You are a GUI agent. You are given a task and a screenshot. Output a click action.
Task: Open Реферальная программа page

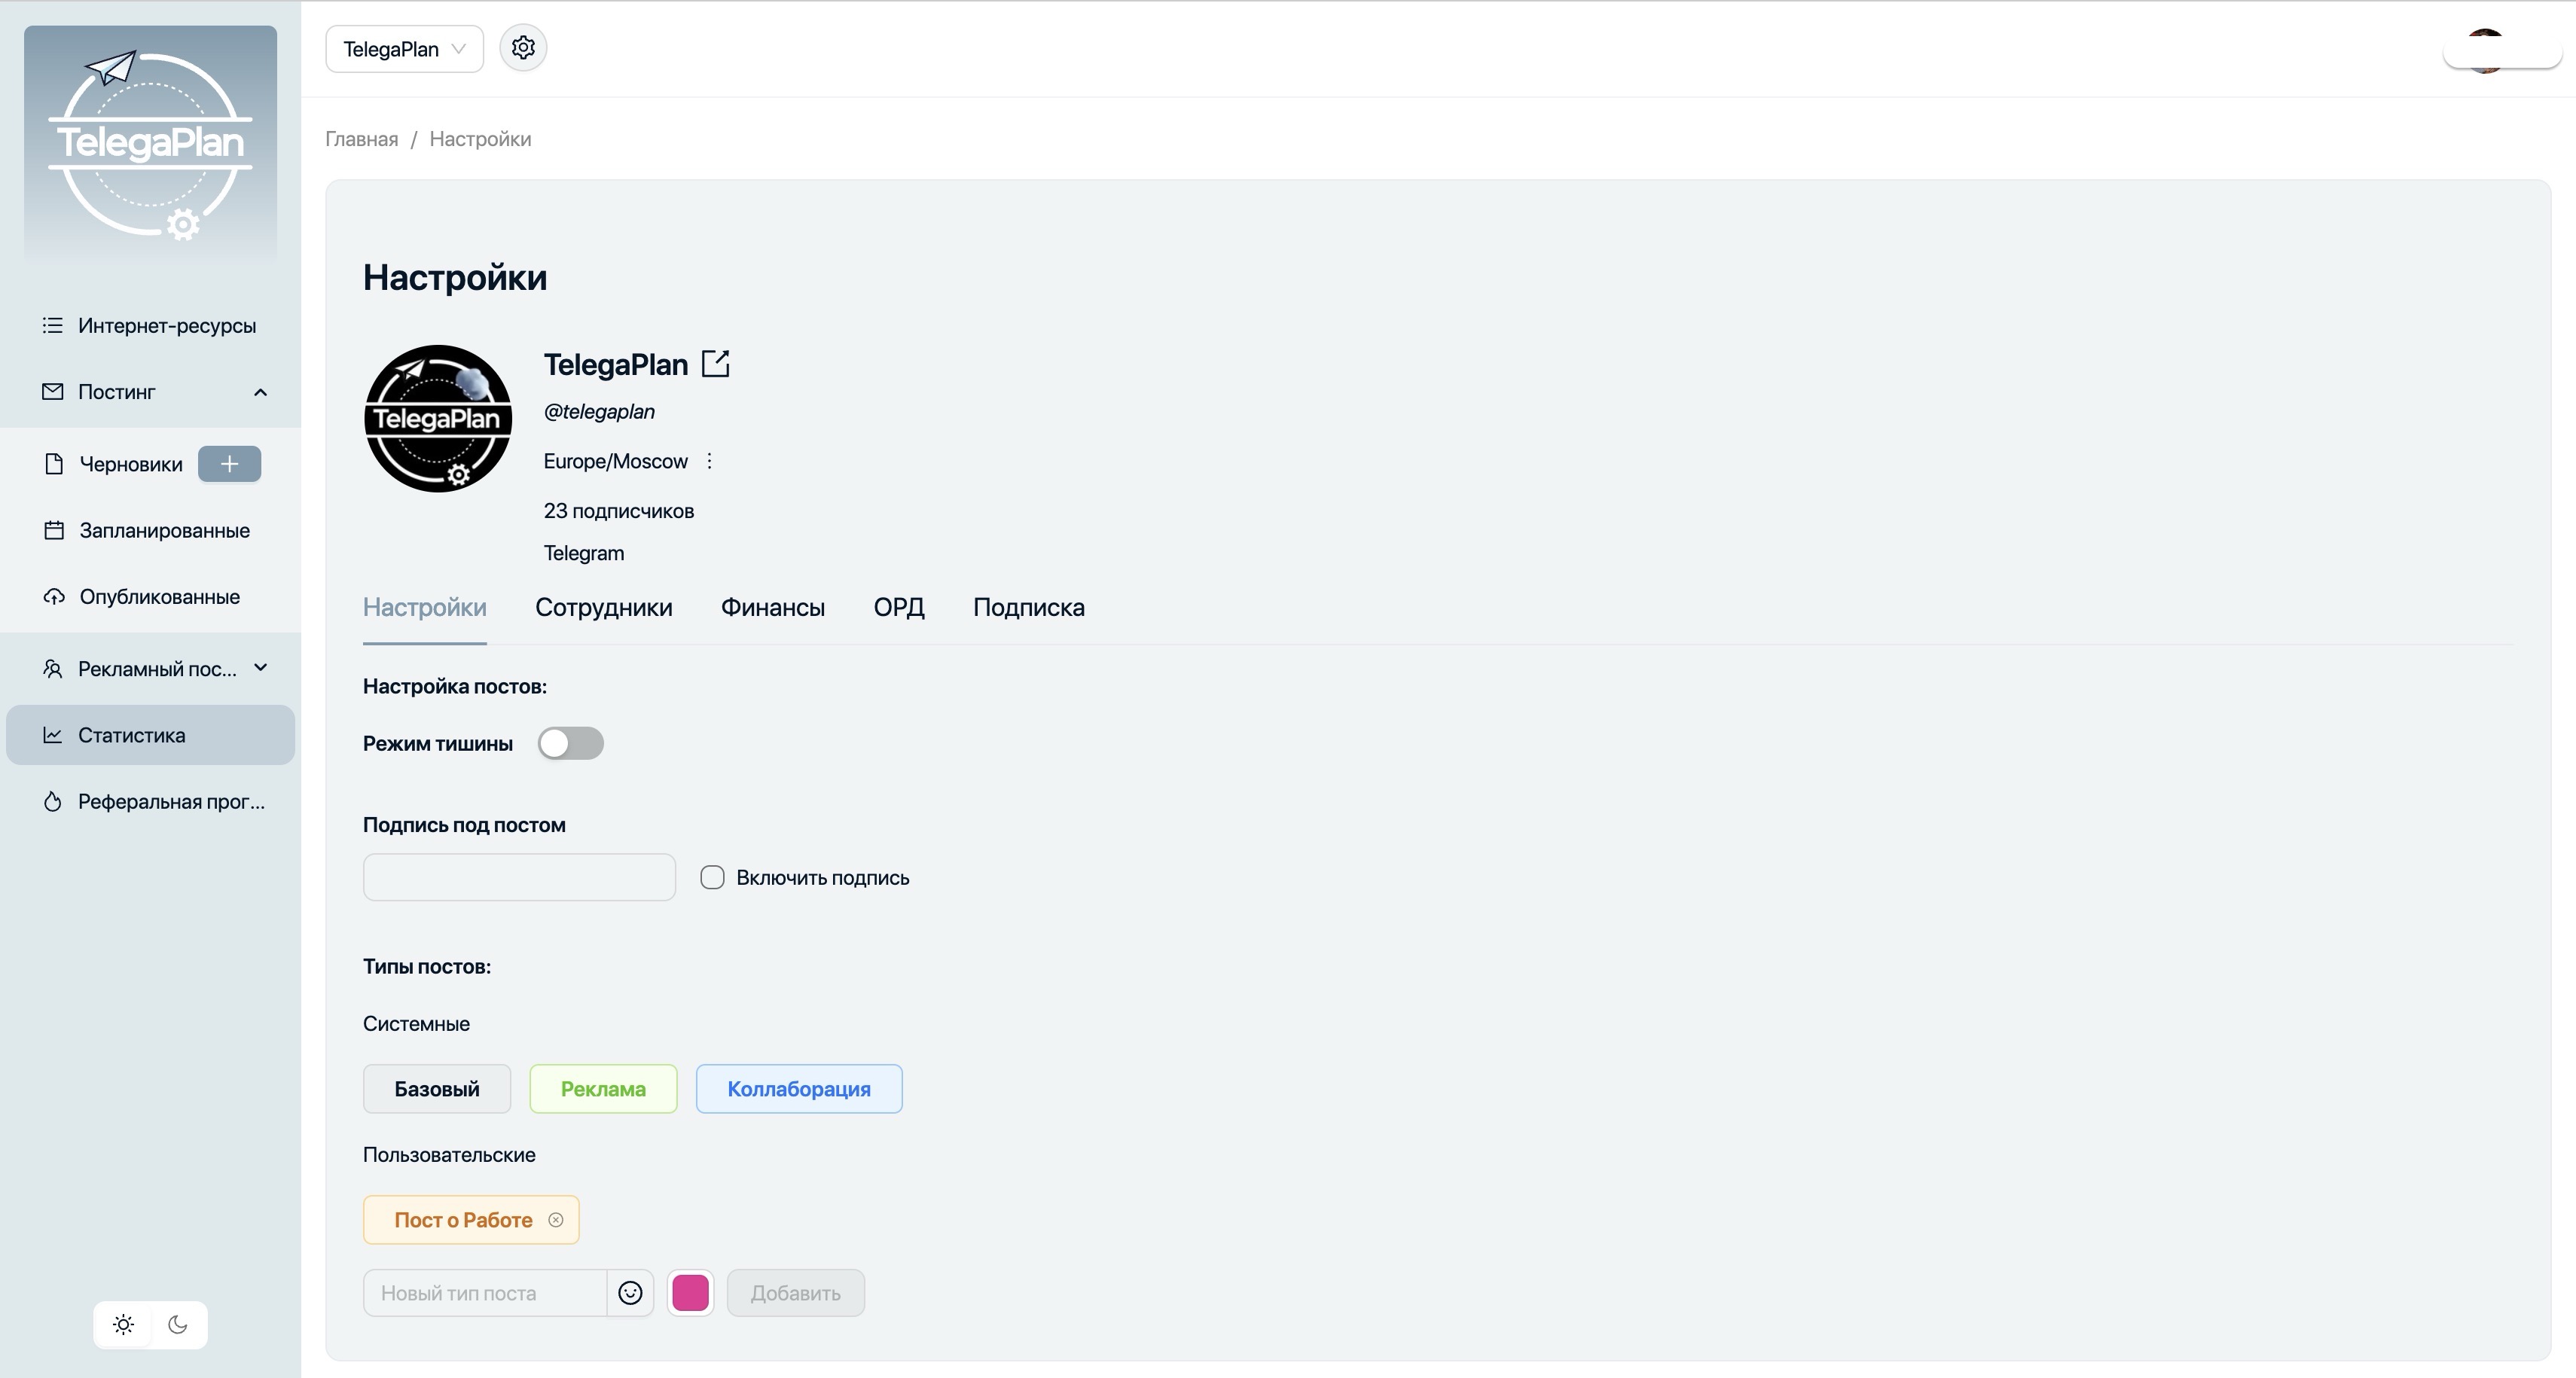(x=150, y=802)
